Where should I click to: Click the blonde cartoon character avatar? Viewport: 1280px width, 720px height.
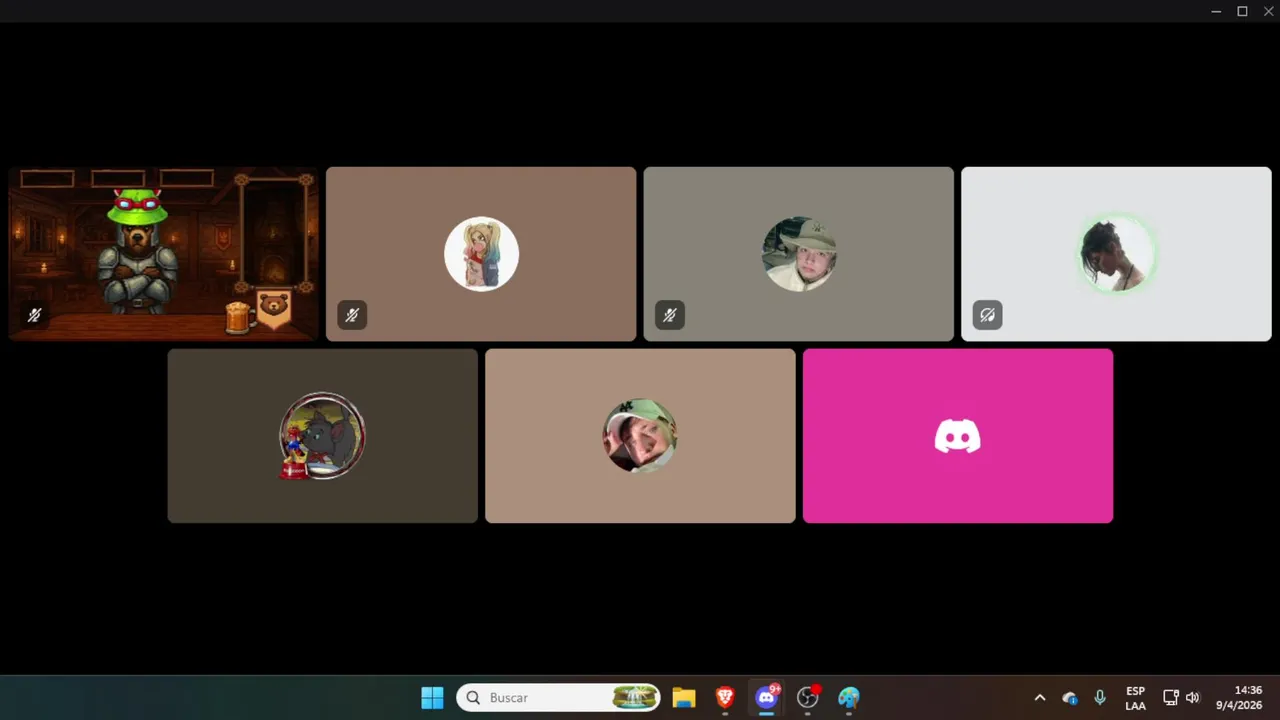click(481, 254)
